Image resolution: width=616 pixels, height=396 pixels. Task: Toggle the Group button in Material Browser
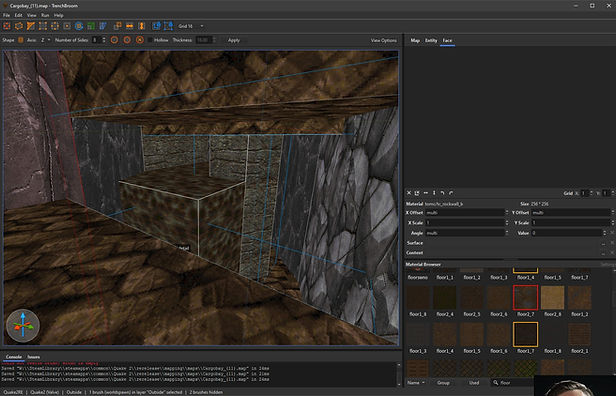(x=443, y=383)
